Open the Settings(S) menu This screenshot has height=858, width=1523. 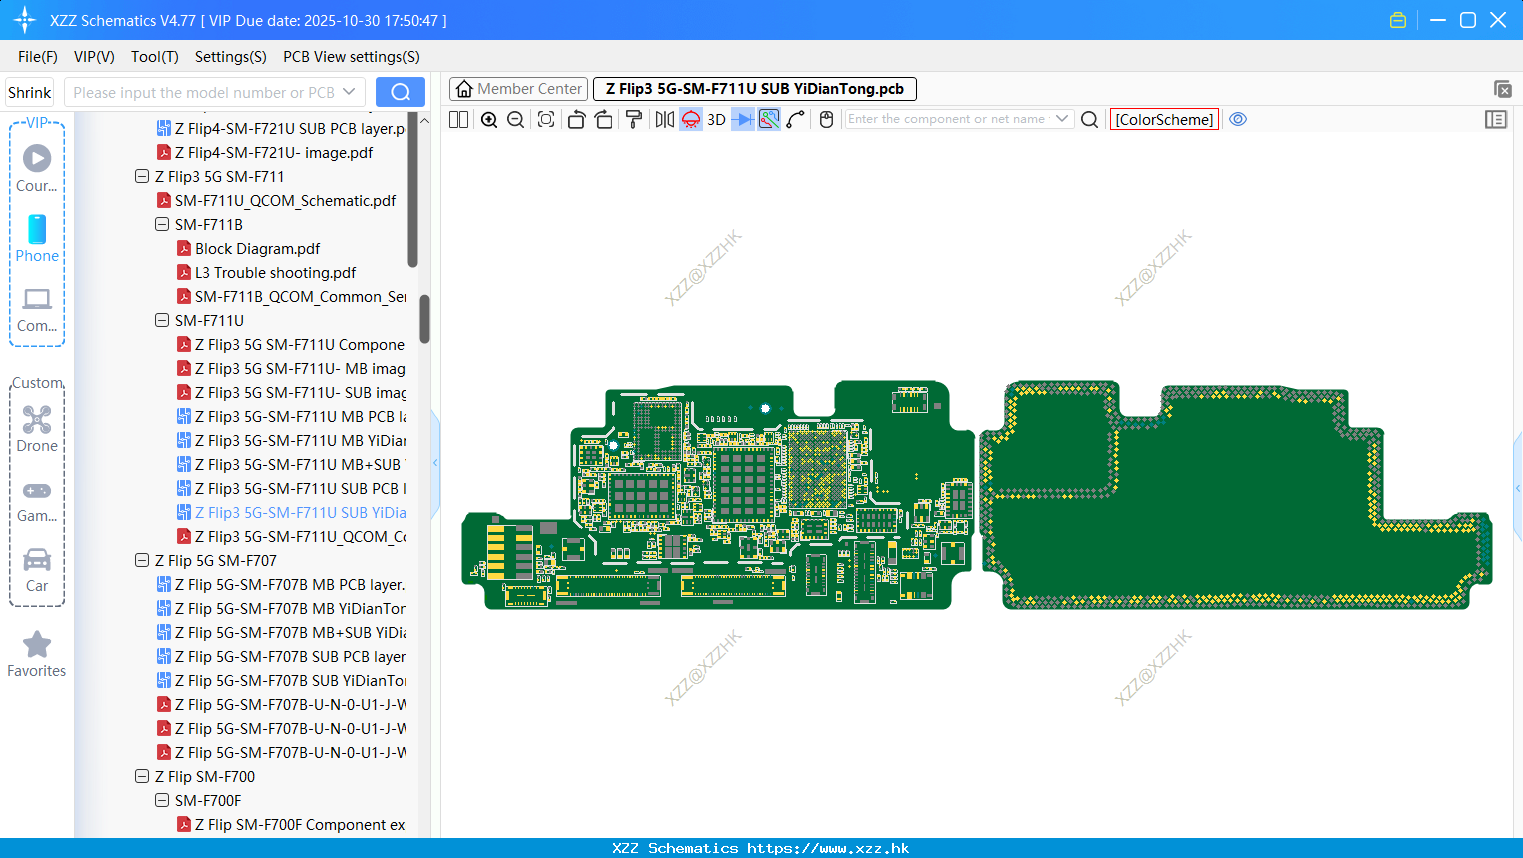pyautogui.click(x=231, y=57)
